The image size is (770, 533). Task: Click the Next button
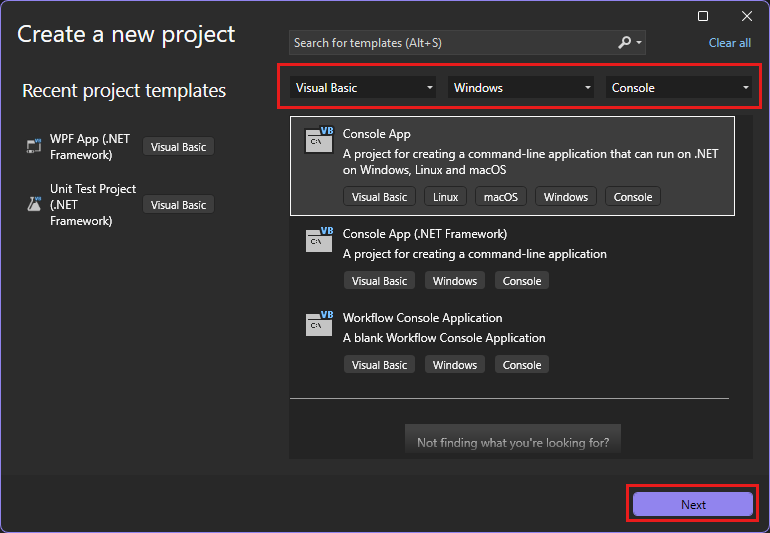click(693, 505)
